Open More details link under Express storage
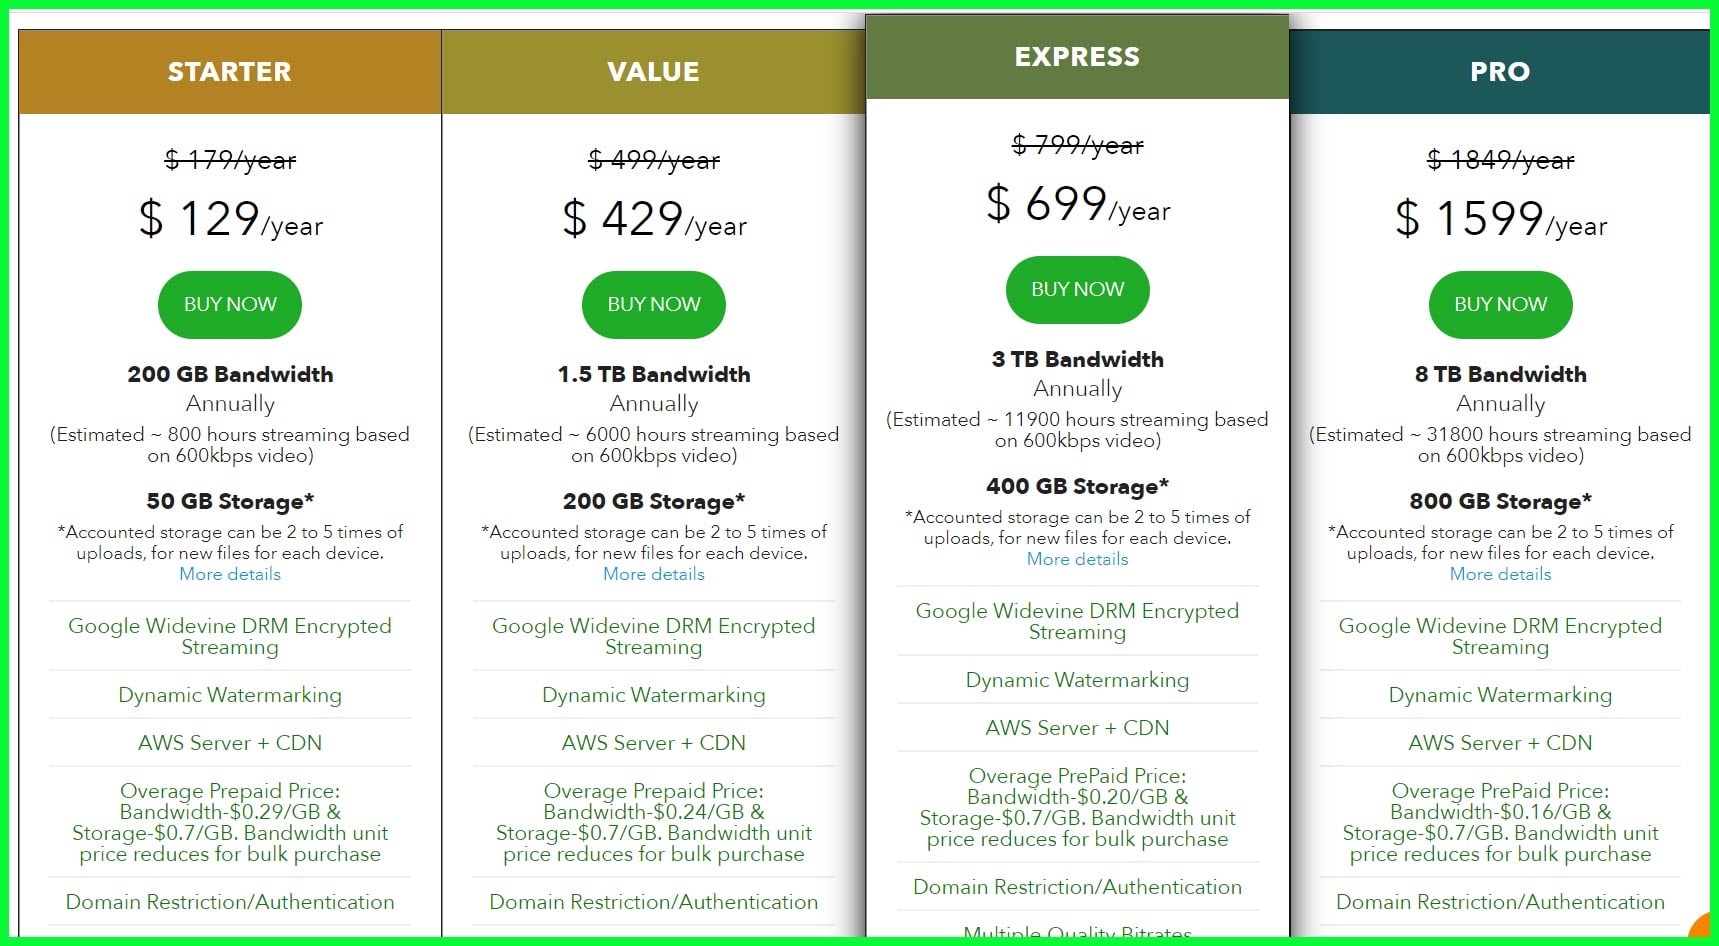1719x946 pixels. (1077, 559)
